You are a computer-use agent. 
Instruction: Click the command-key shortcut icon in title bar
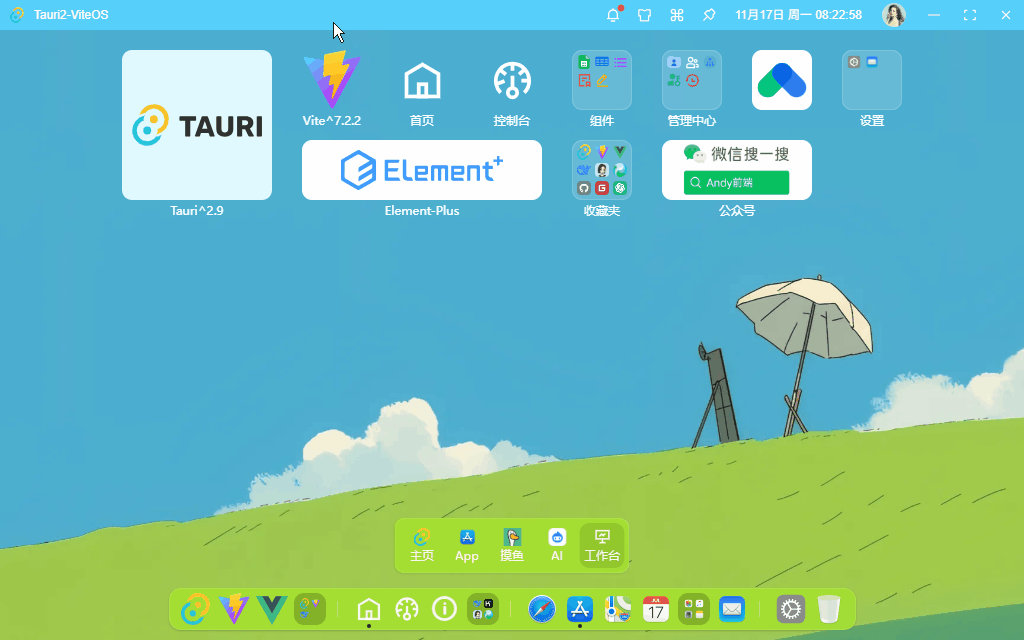click(x=677, y=14)
